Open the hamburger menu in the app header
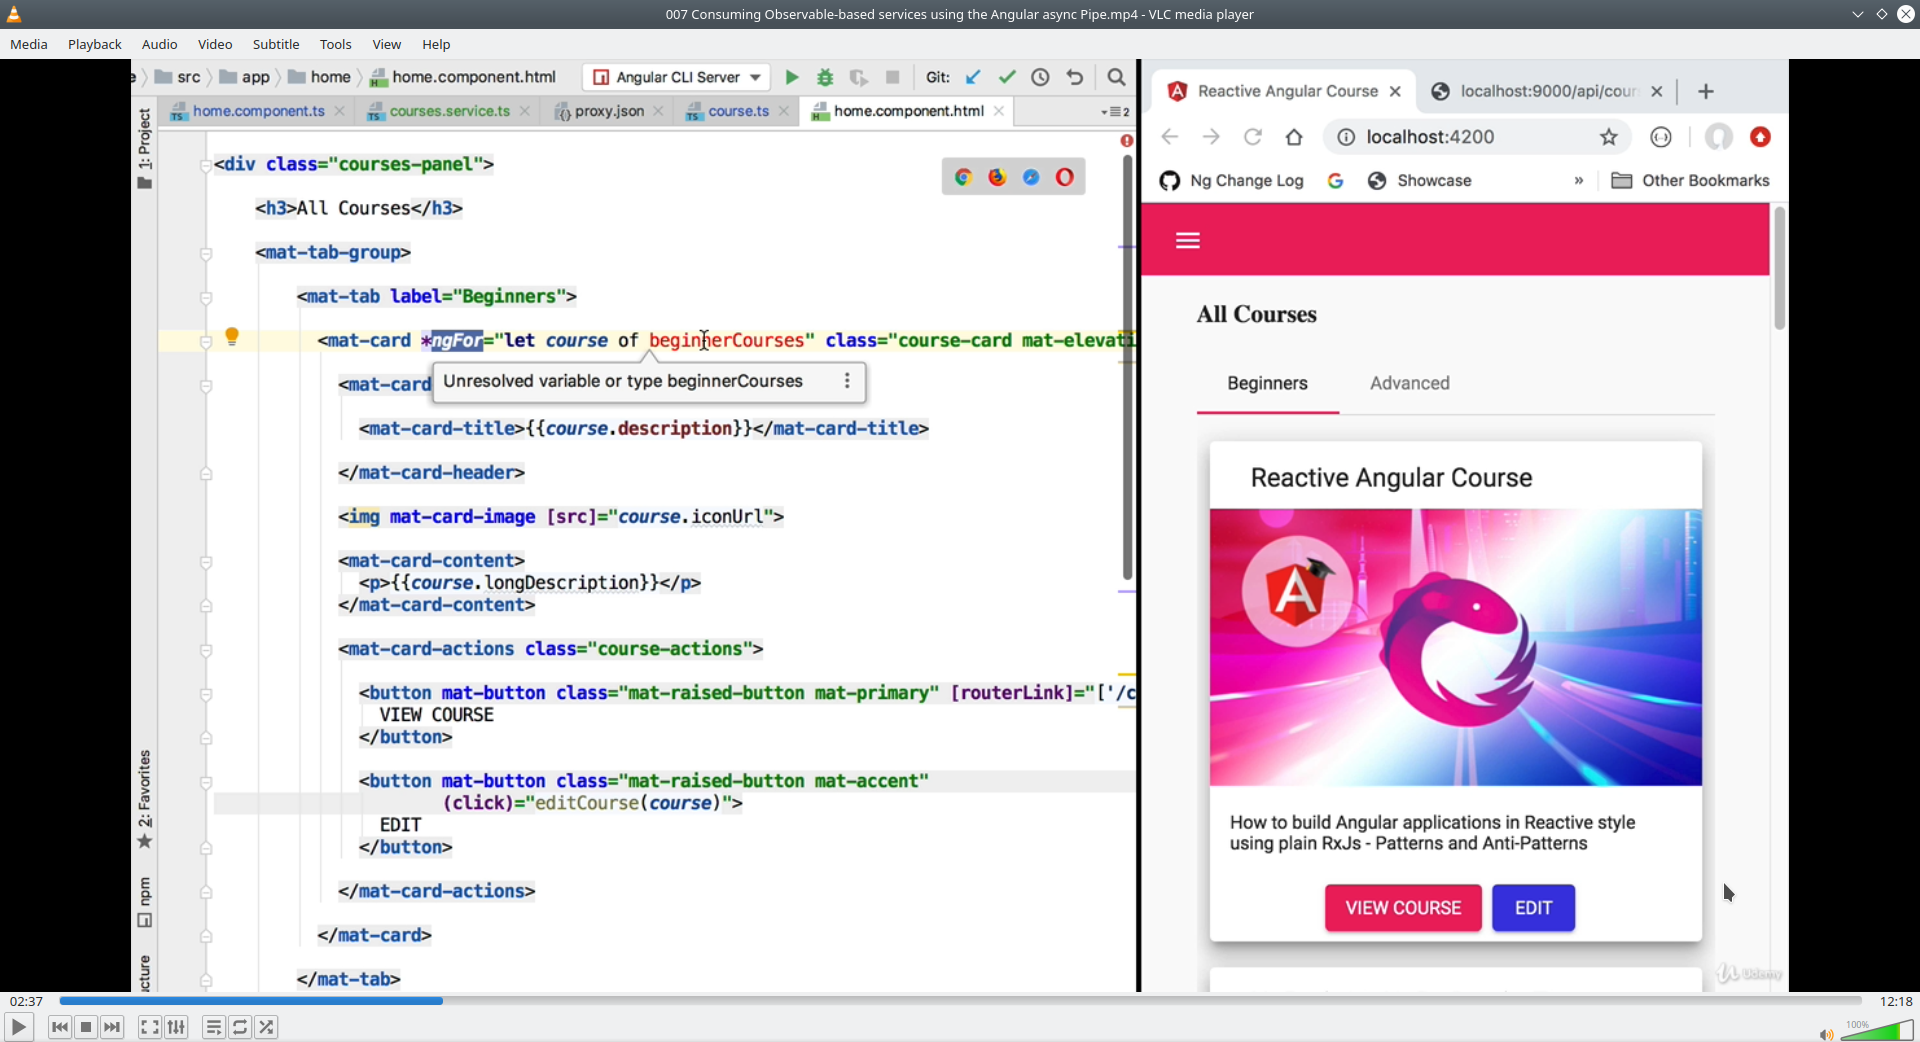 pos(1188,240)
